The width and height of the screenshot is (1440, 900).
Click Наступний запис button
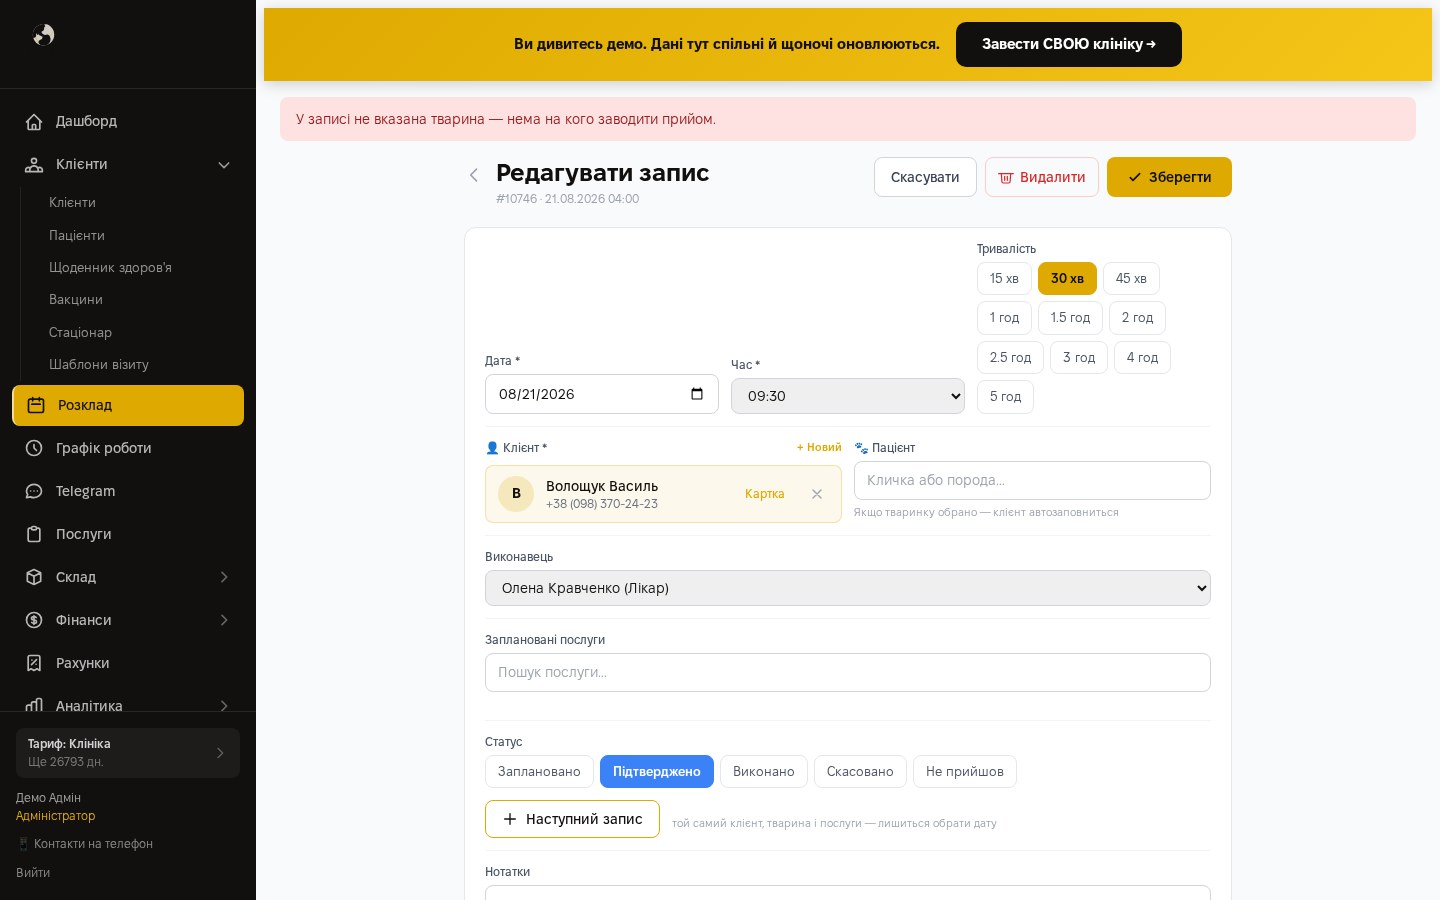572,819
